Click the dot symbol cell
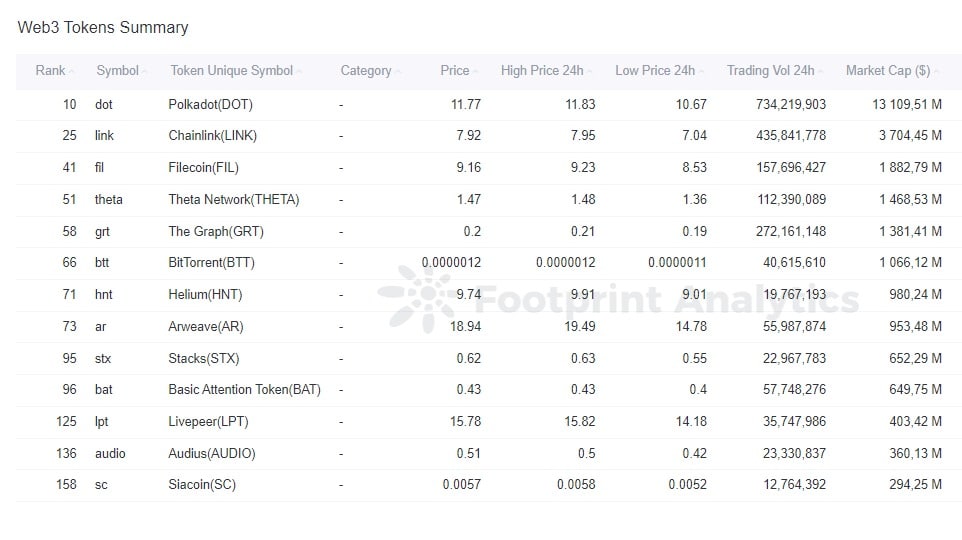This screenshot has height=540, width=962. click(104, 104)
